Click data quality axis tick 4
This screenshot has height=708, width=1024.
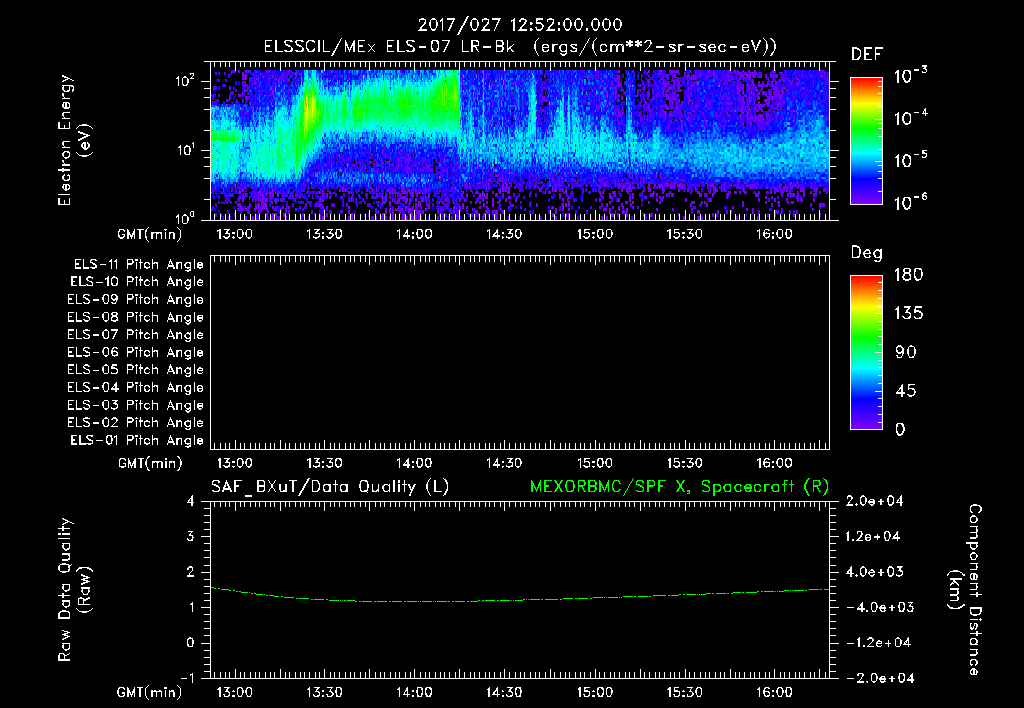[x=191, y=501]
